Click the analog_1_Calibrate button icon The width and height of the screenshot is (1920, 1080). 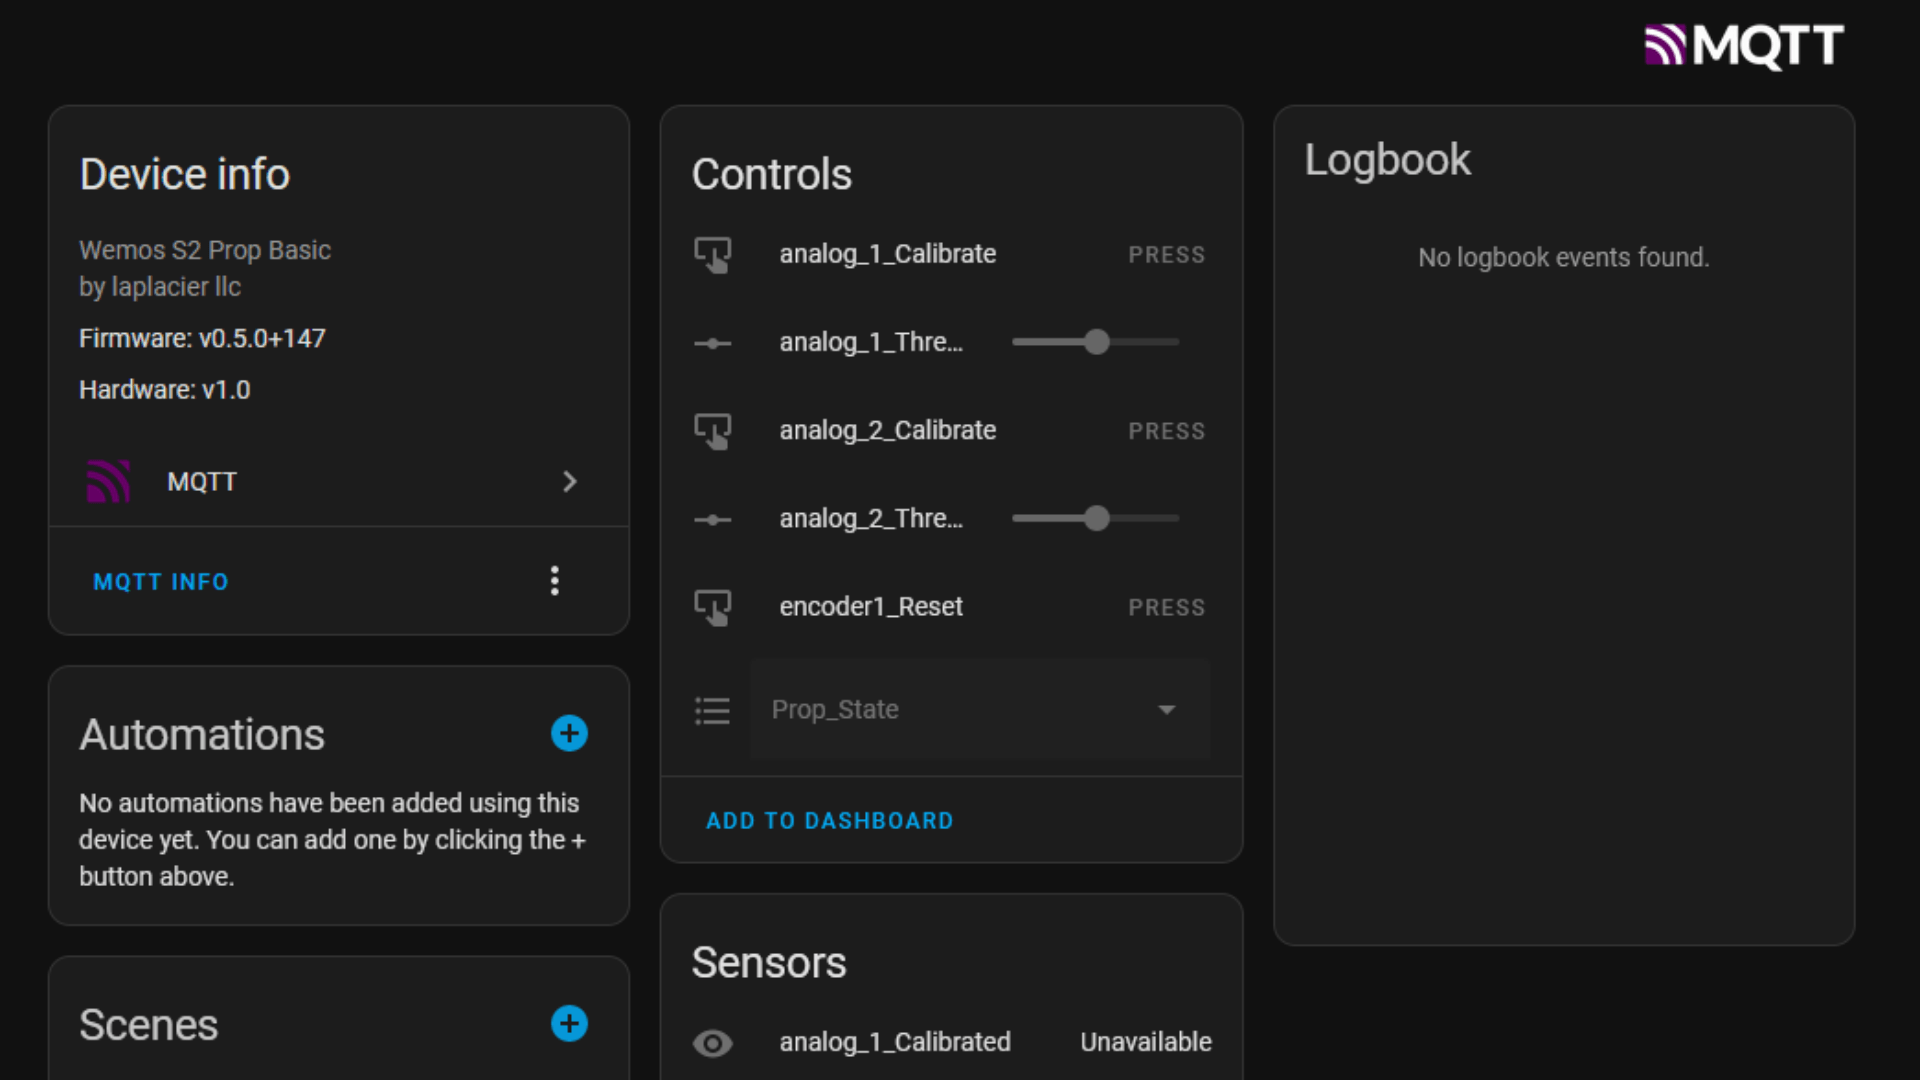(x=713, y=254)
